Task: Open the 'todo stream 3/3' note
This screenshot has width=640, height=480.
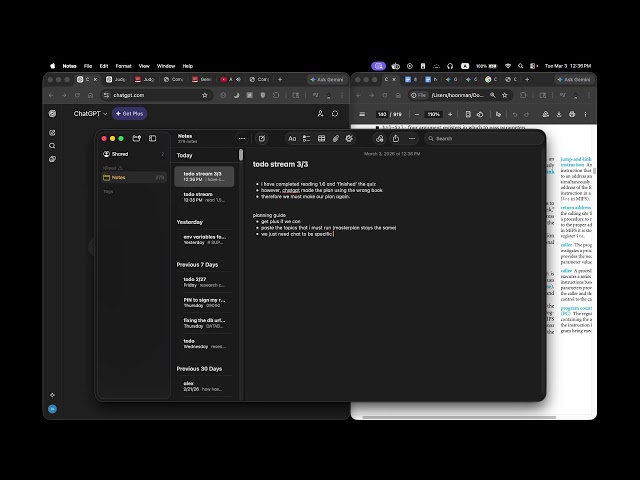Action: point(204,176)
